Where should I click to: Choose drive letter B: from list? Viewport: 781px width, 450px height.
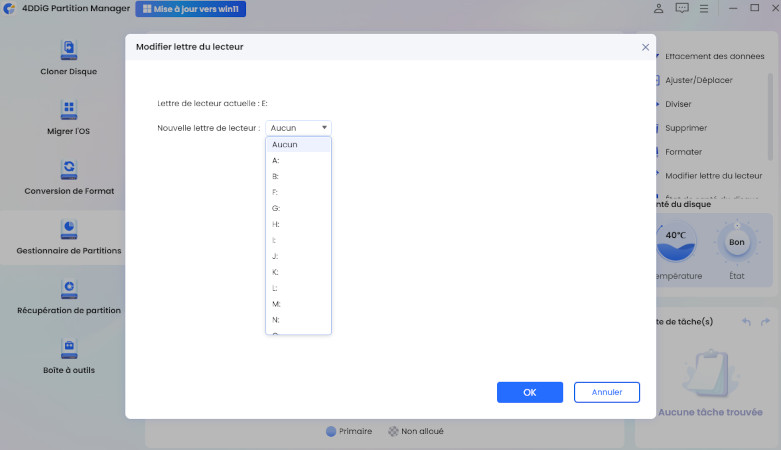[298, 176]
